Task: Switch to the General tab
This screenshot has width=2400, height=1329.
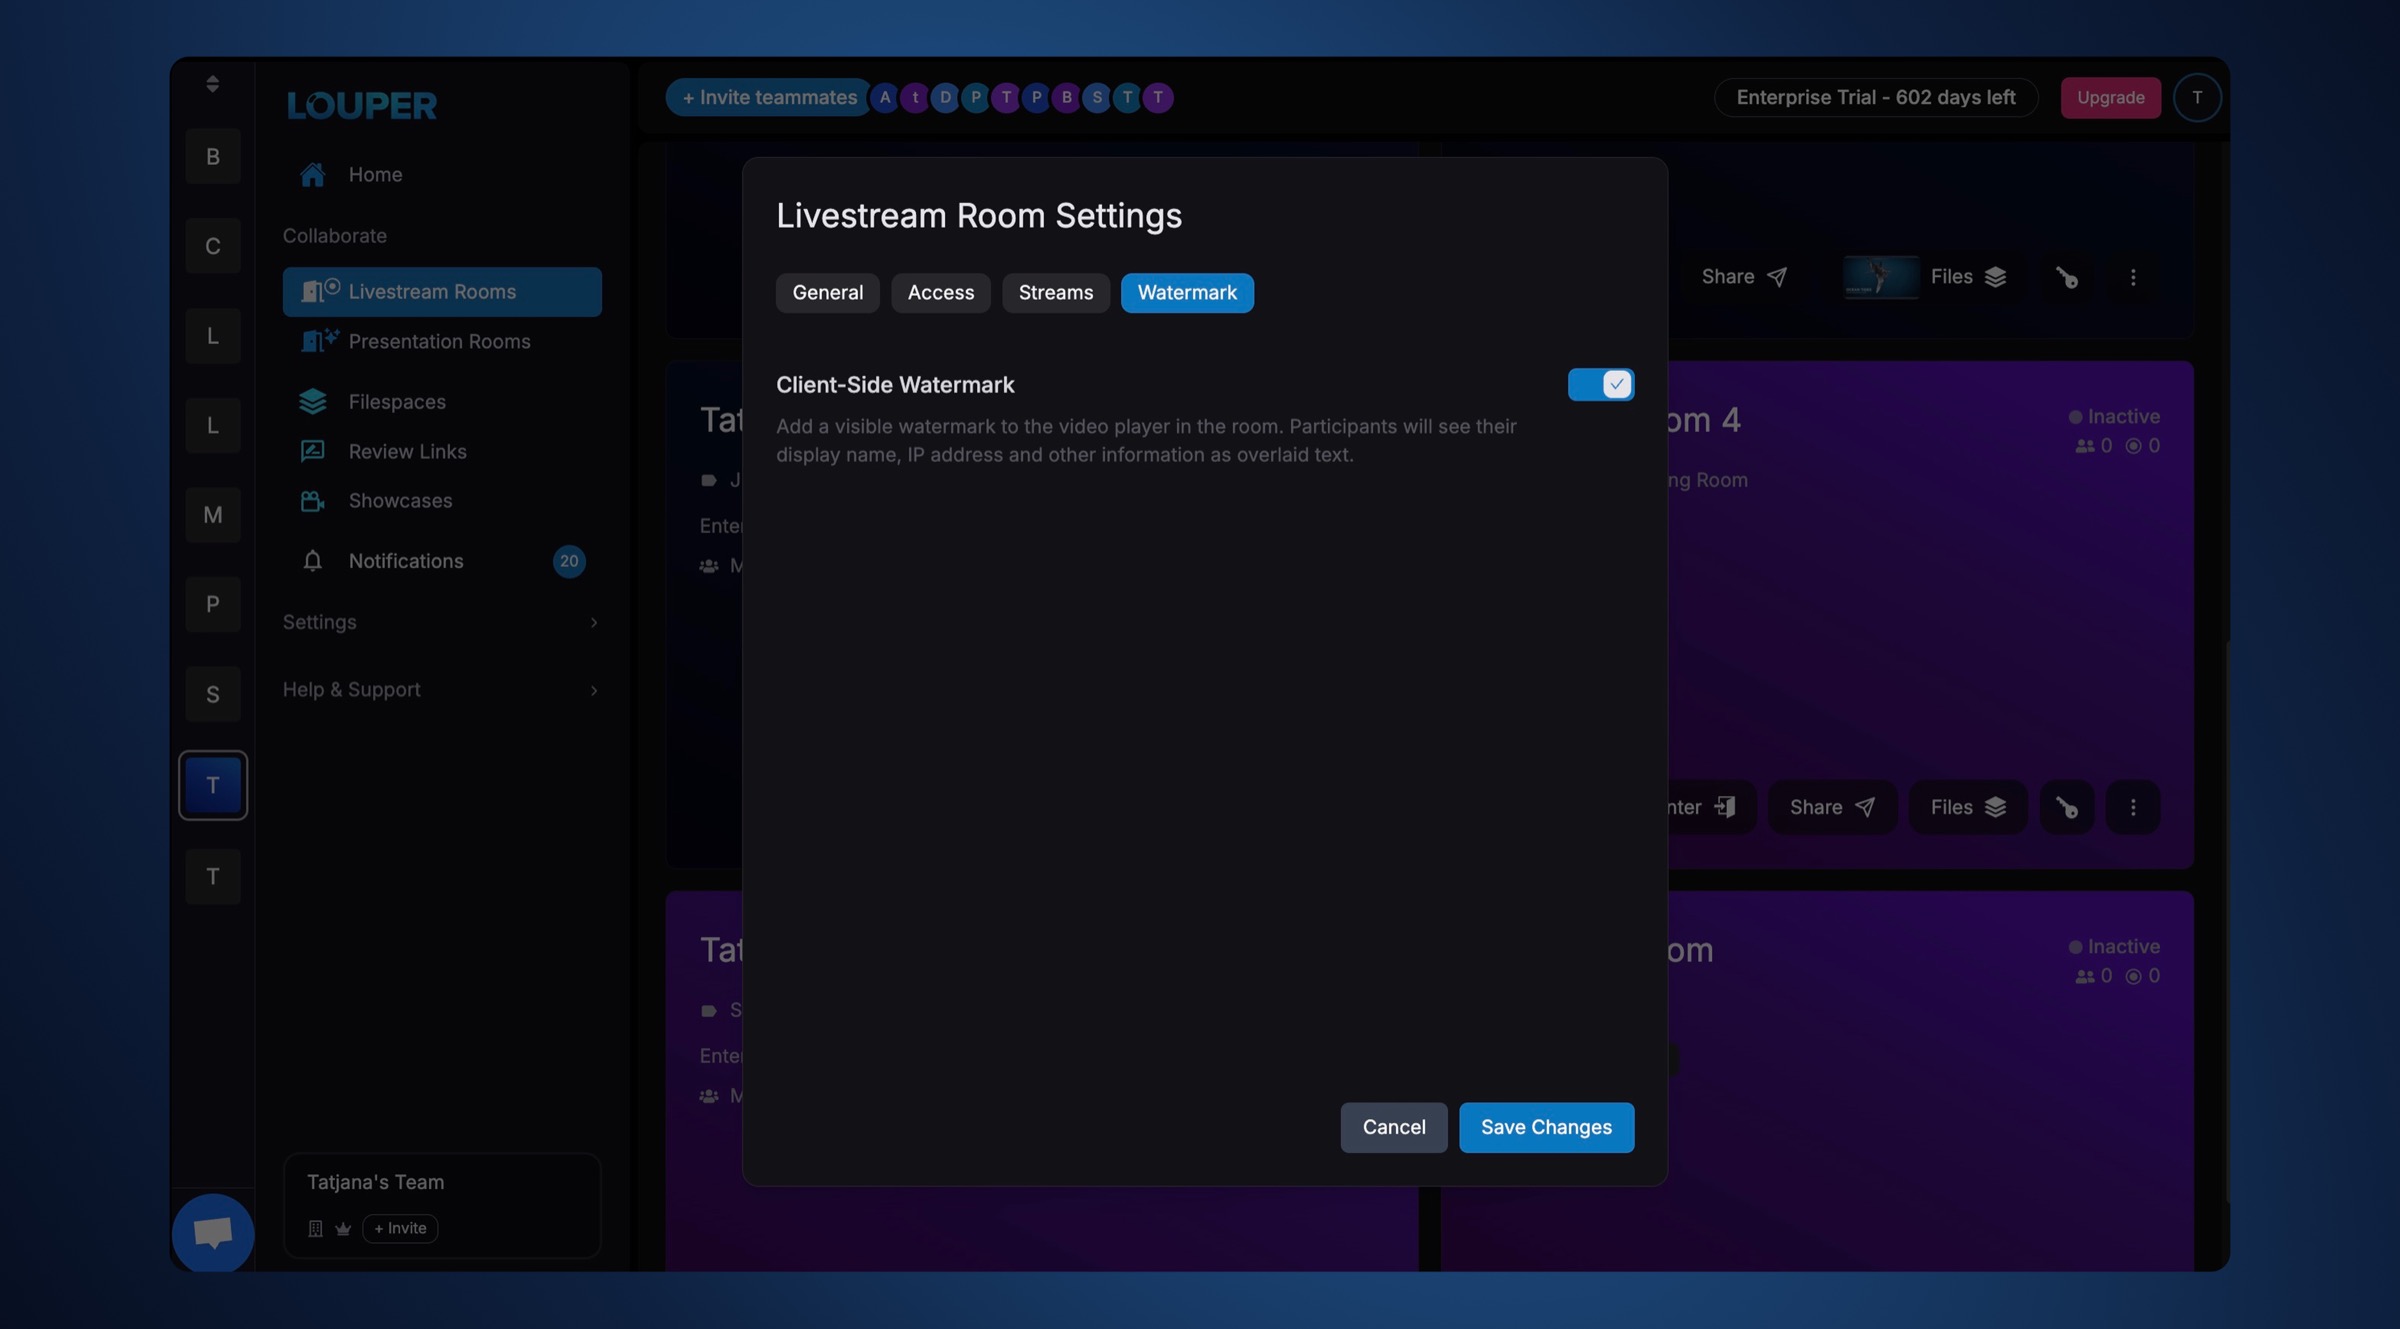Action: [827, 293]
